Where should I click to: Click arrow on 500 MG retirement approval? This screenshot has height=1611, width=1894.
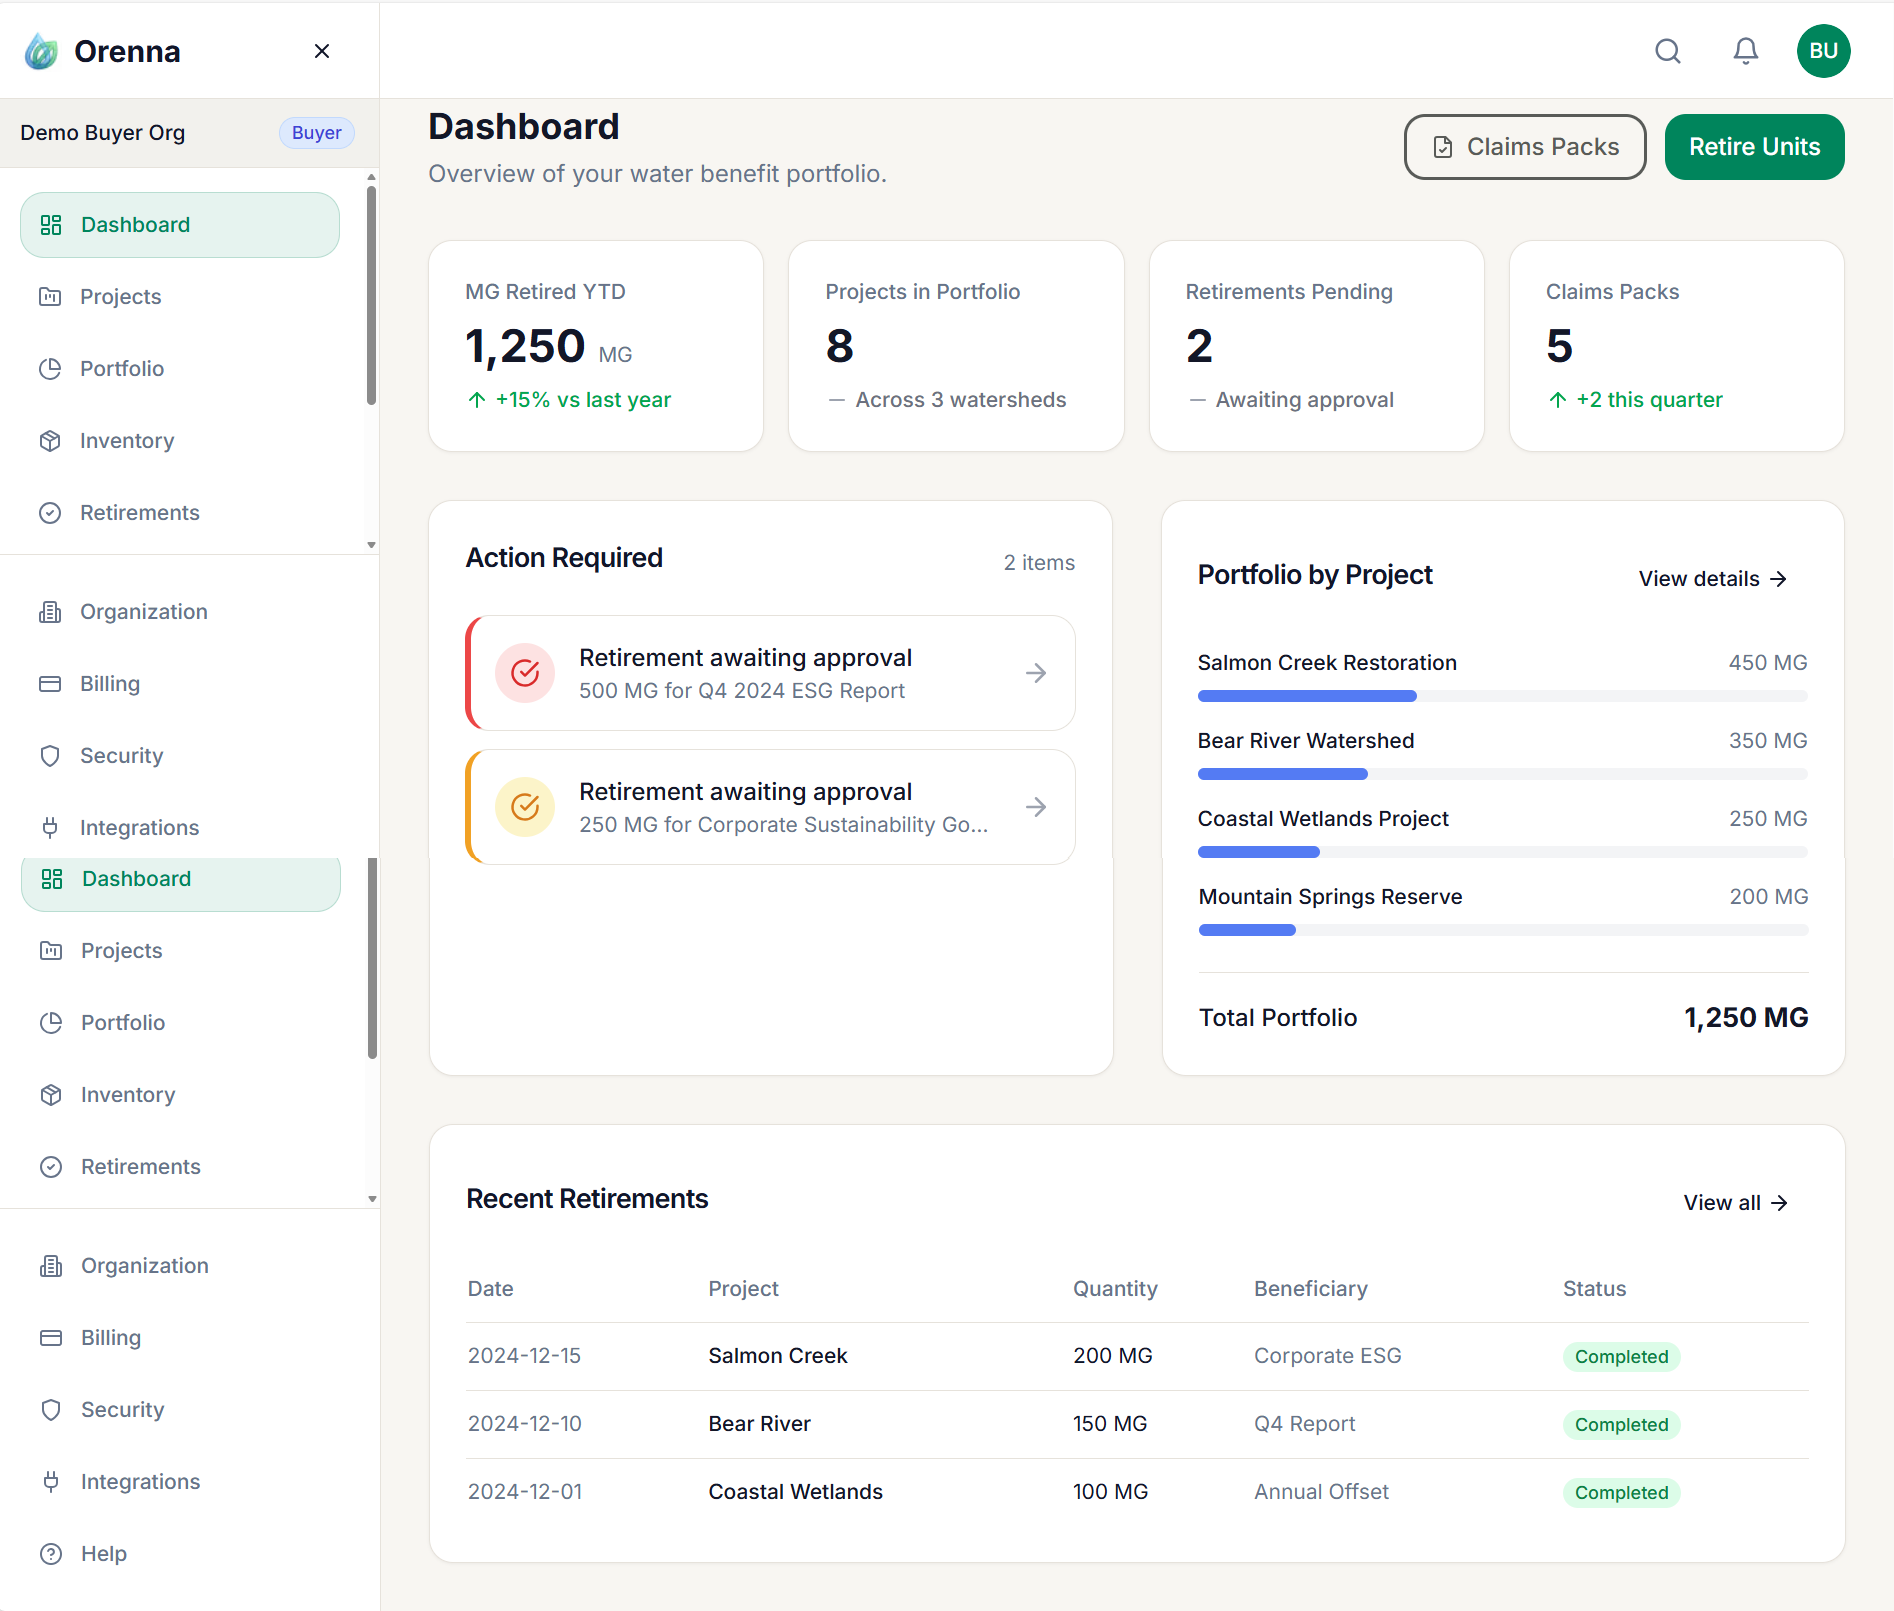click(x=1036, y=673)
